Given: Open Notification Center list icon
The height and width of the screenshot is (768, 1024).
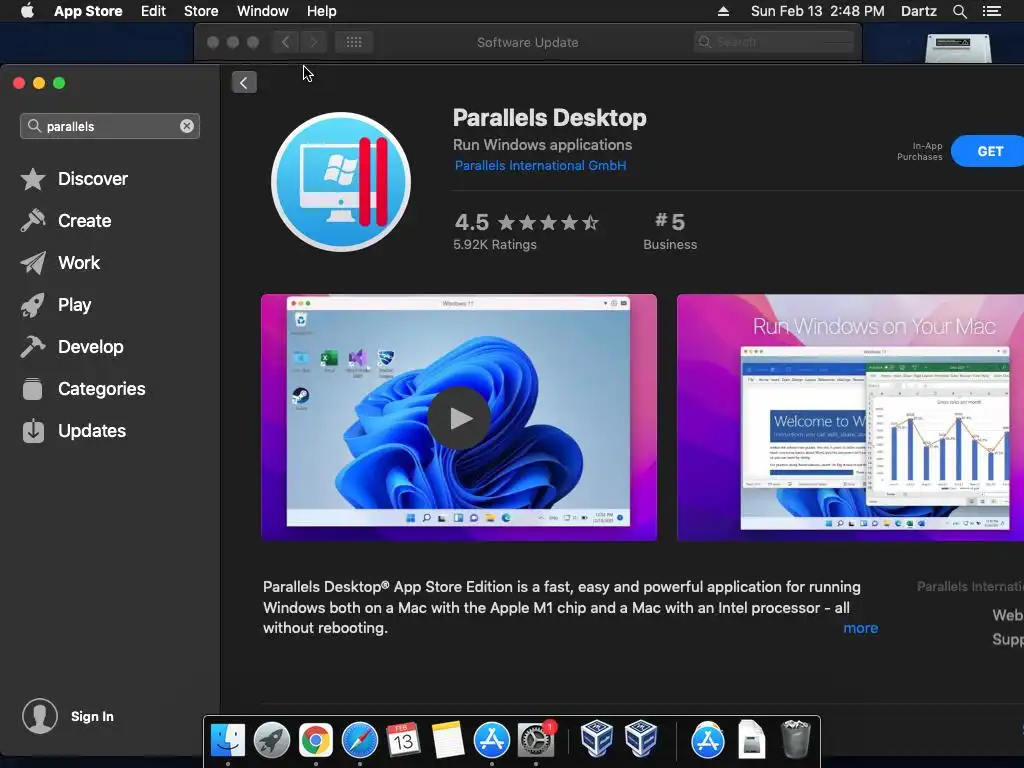Looking at the screenshot, I should [x=991, y=11].
